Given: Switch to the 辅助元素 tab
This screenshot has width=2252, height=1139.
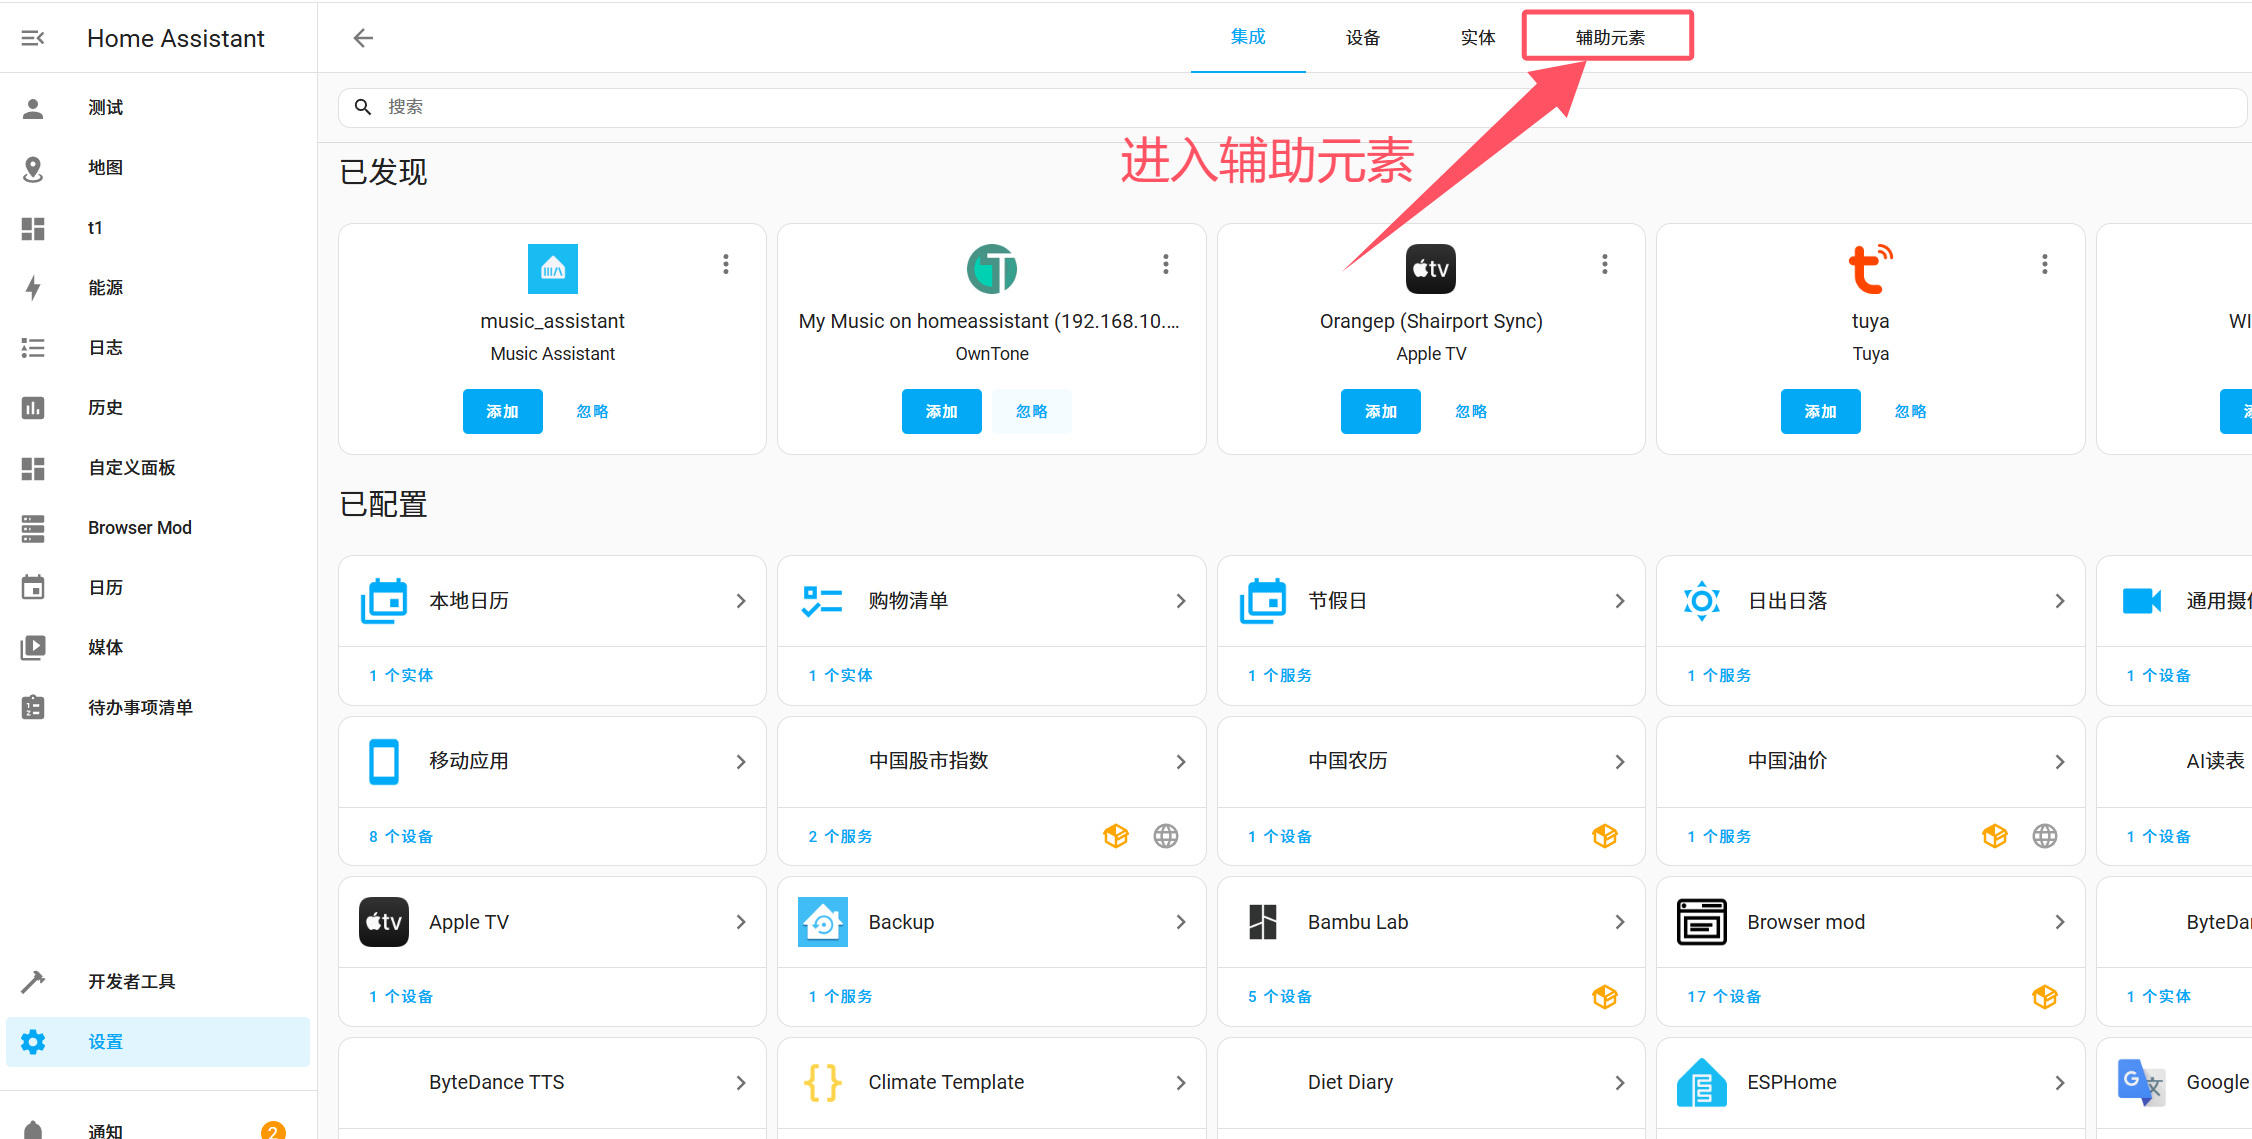Looking at the screenshot, I should (1609, 38).
